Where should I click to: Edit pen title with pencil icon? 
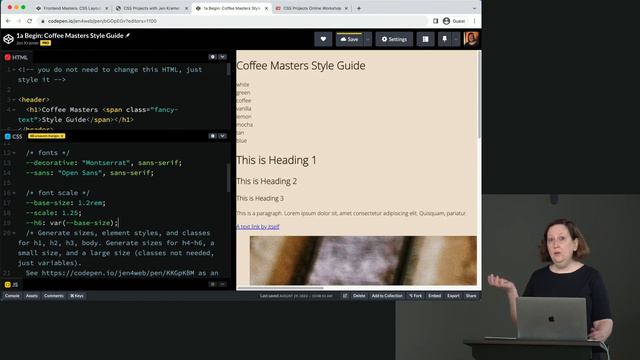[128, 36]
